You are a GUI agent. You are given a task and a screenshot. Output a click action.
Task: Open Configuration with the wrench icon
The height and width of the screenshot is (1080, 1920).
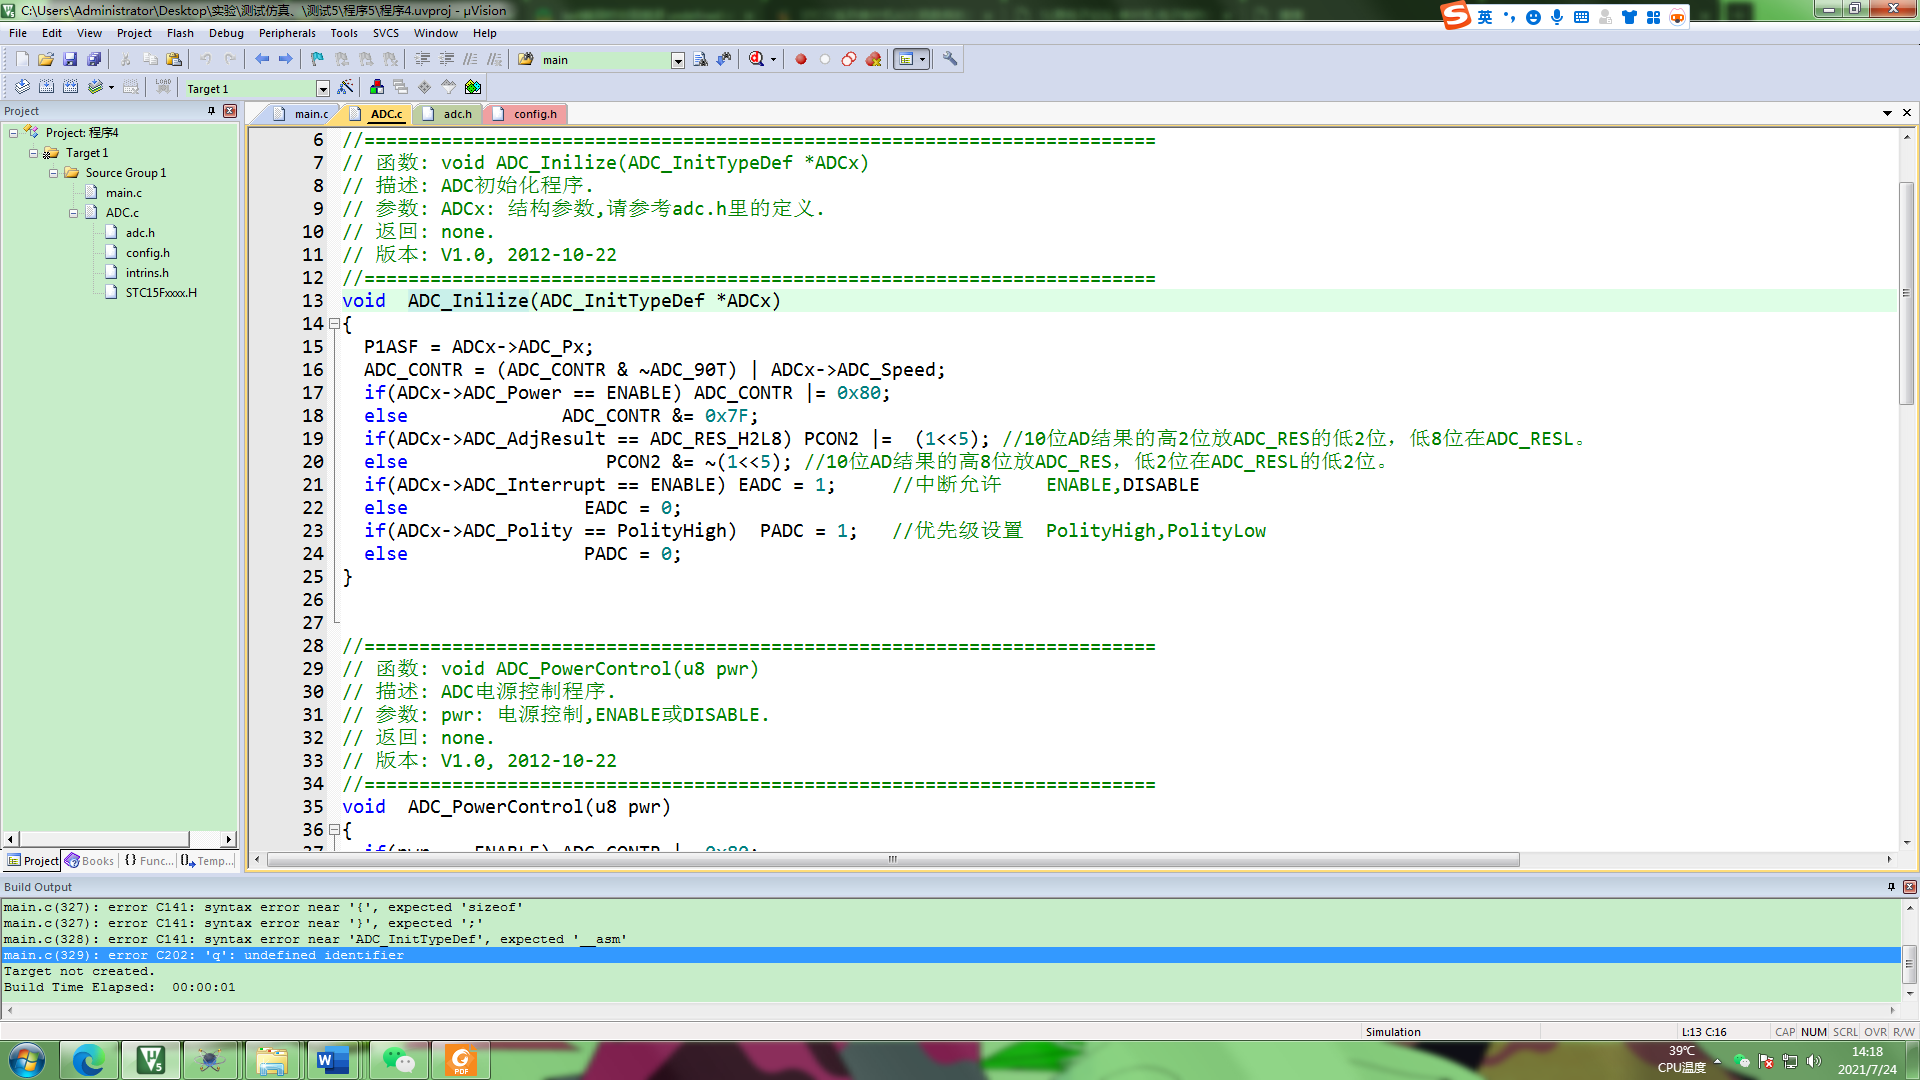950,60
